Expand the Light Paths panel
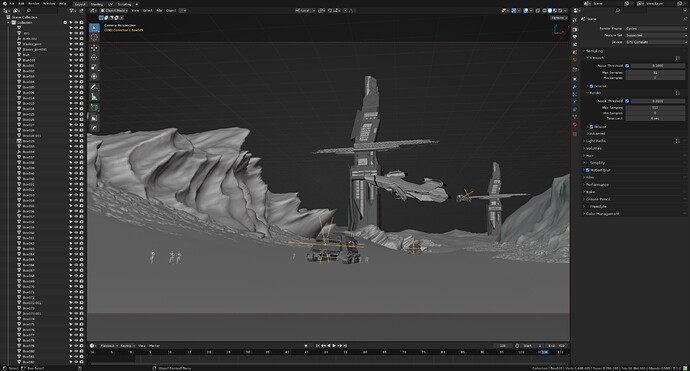The image size is (690, 371). click(595, 141)
